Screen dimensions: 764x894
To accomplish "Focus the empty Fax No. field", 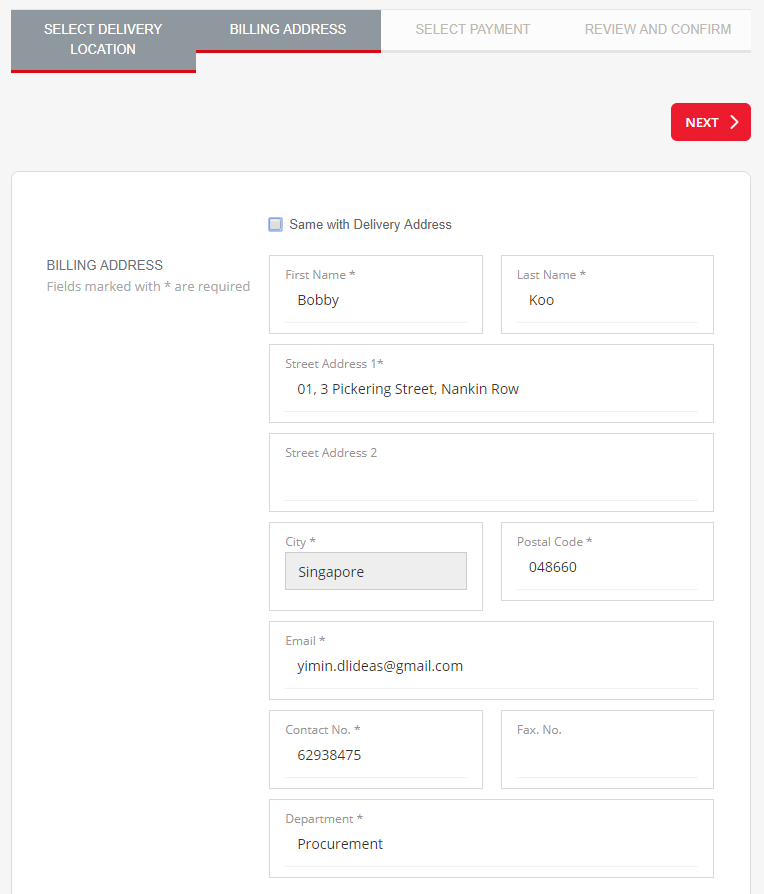I will pyautogui.click(x=607, y=757).
